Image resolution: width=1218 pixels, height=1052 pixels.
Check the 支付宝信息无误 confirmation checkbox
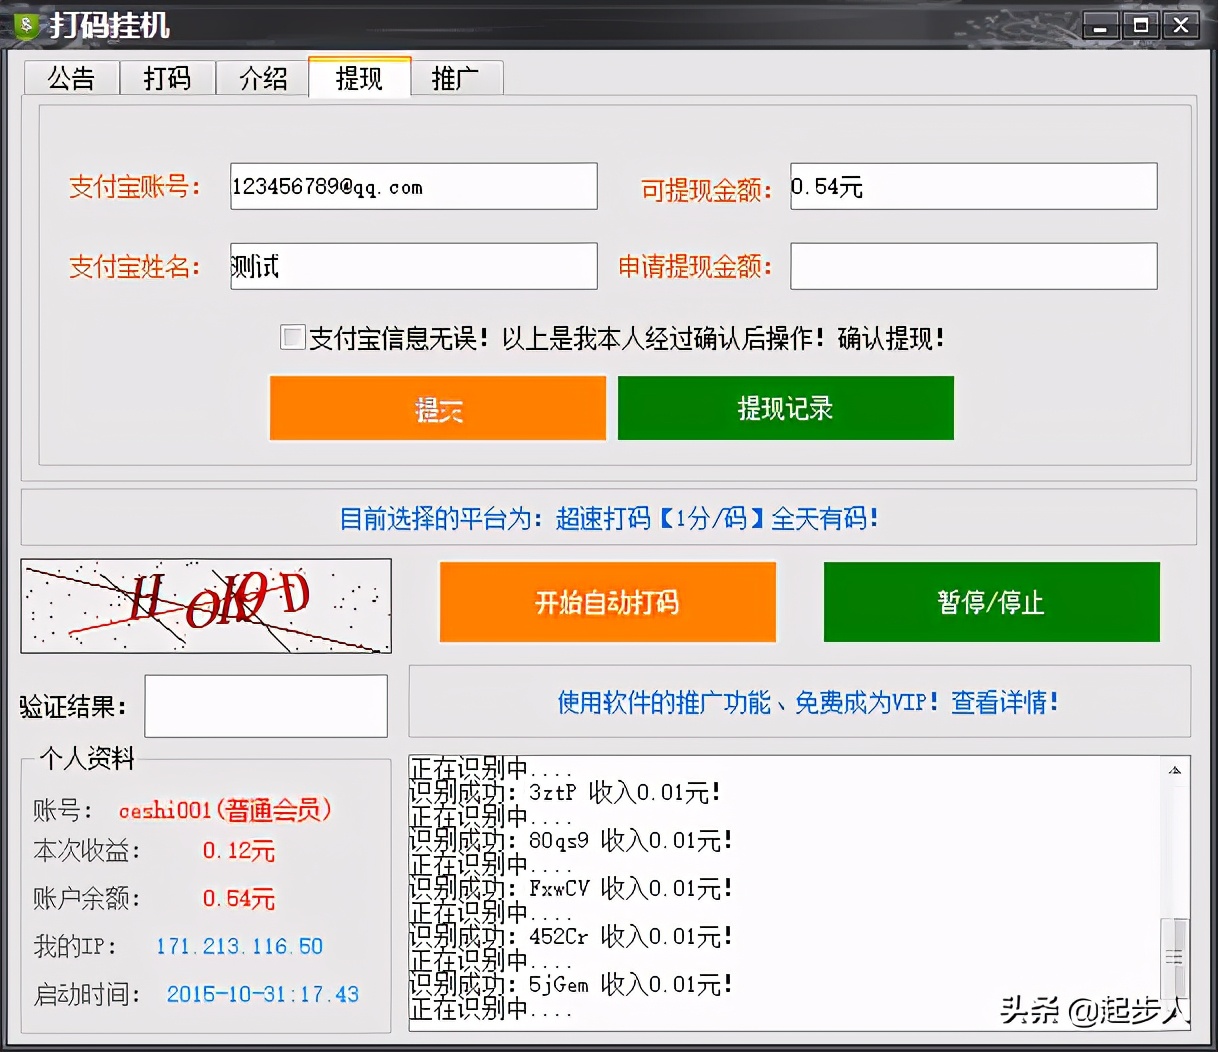[x=291, y=339]
